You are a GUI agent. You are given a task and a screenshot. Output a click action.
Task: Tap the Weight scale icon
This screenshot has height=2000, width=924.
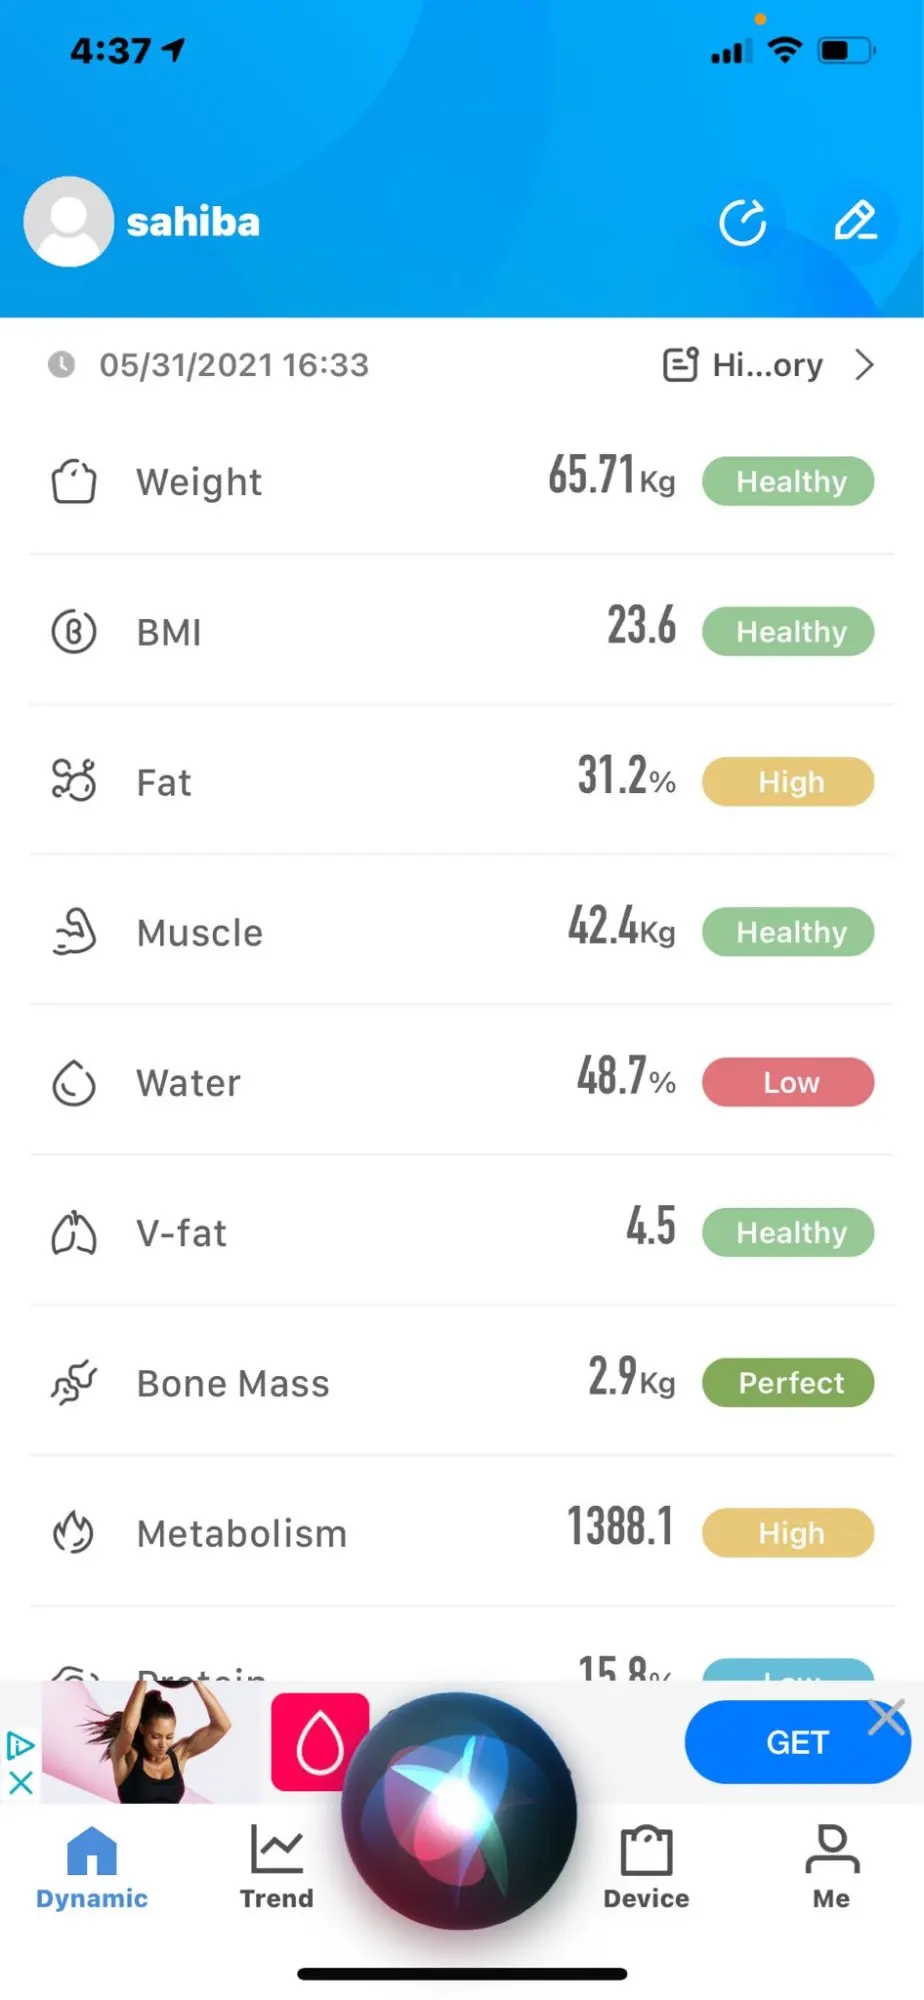(x=74, y=482)
